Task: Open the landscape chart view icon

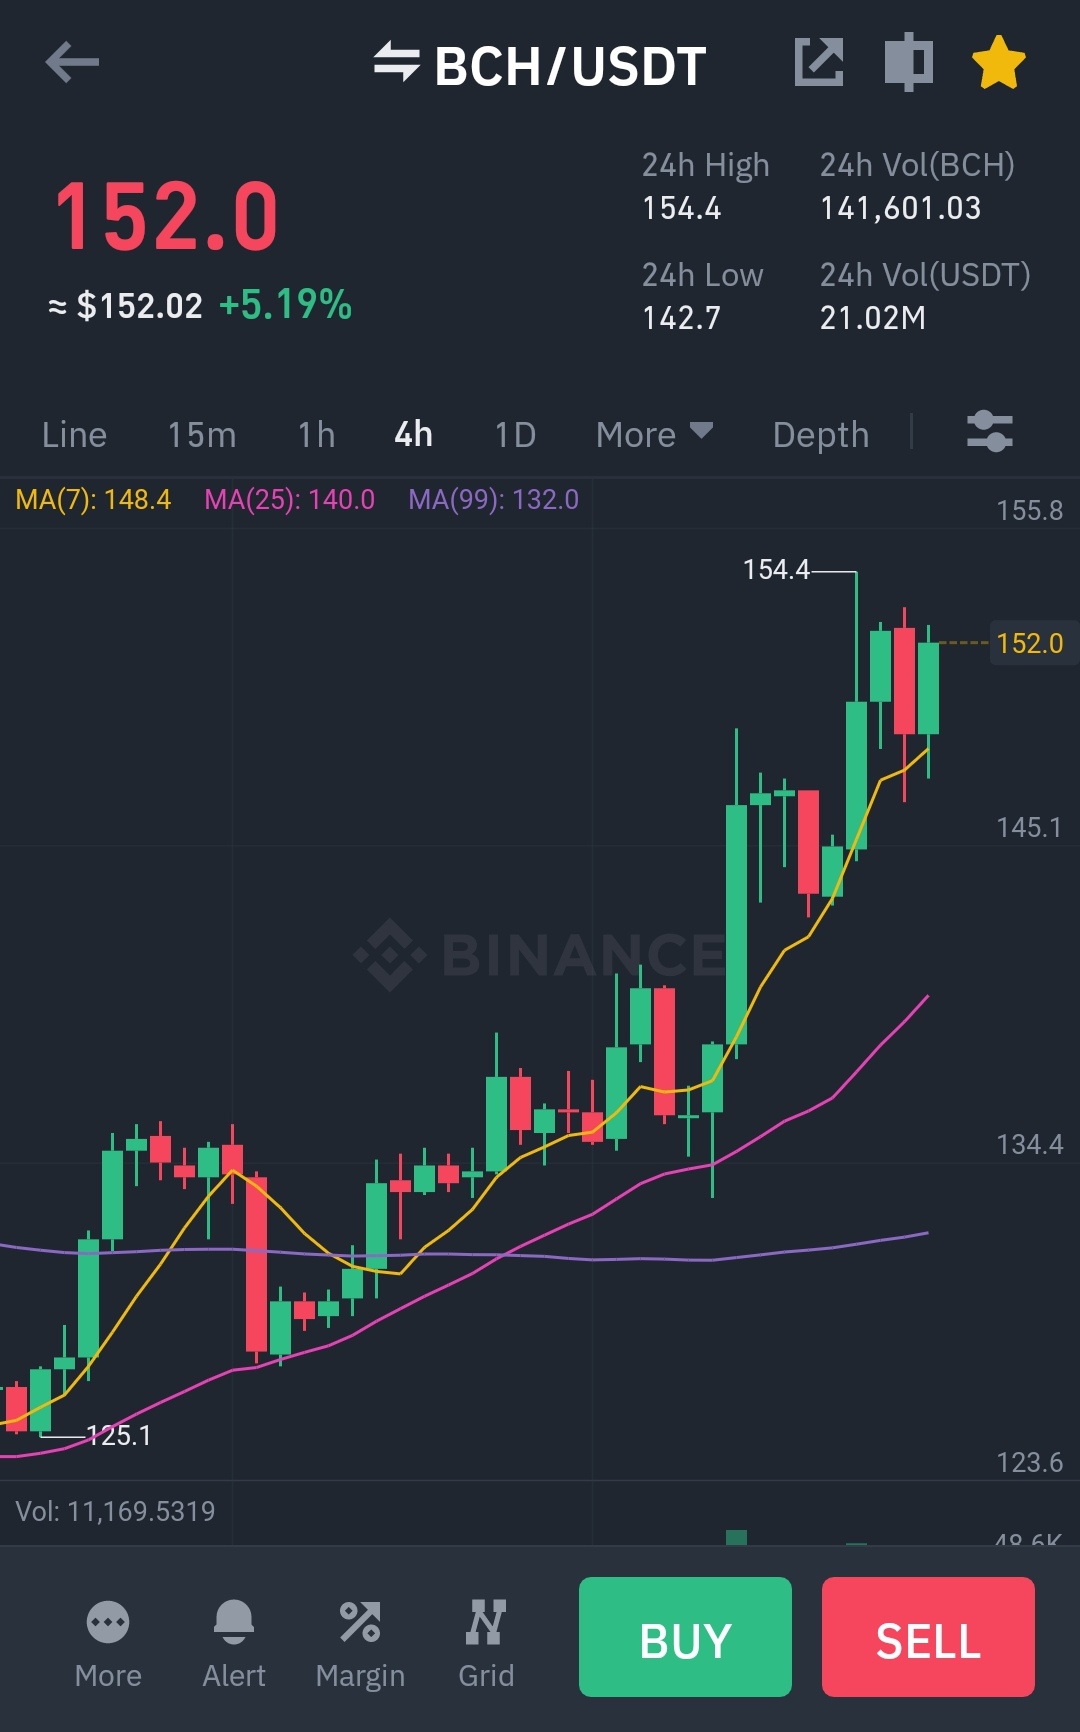Action: [909, 62]
